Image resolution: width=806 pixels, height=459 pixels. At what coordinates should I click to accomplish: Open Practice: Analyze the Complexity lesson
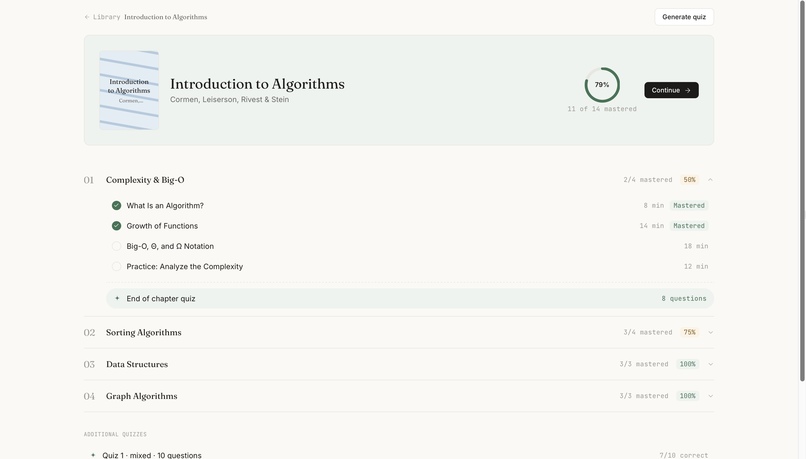(185, 266)
